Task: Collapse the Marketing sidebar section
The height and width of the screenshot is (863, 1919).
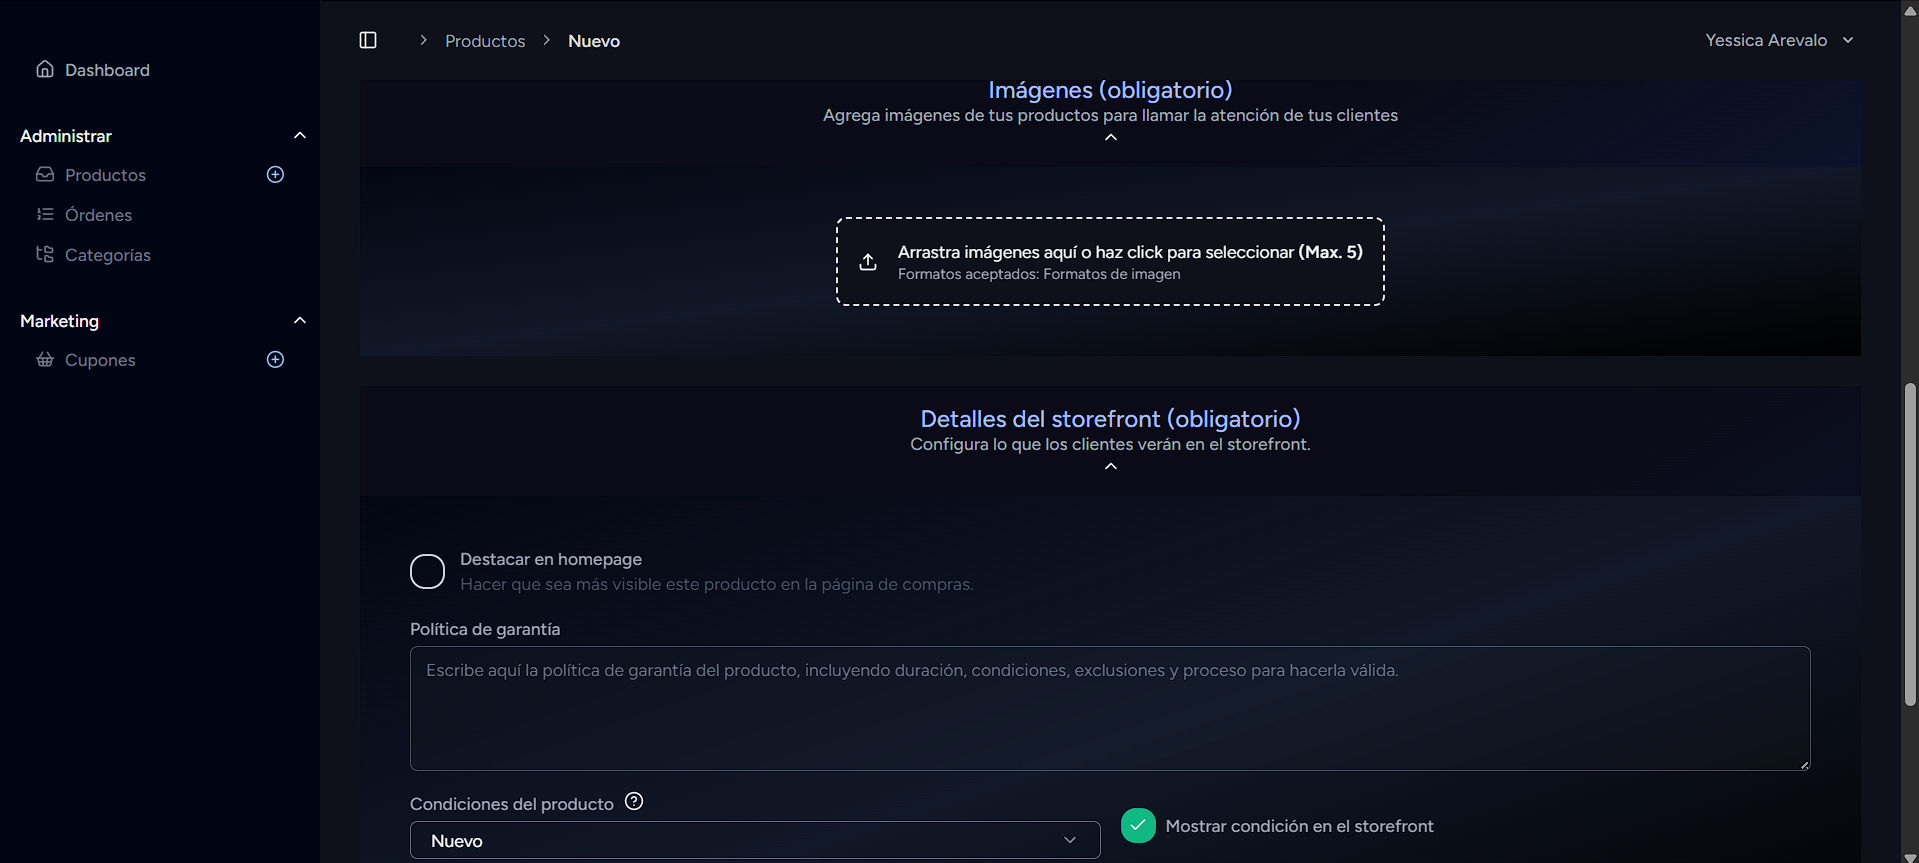Action: [x=299, y=321]
